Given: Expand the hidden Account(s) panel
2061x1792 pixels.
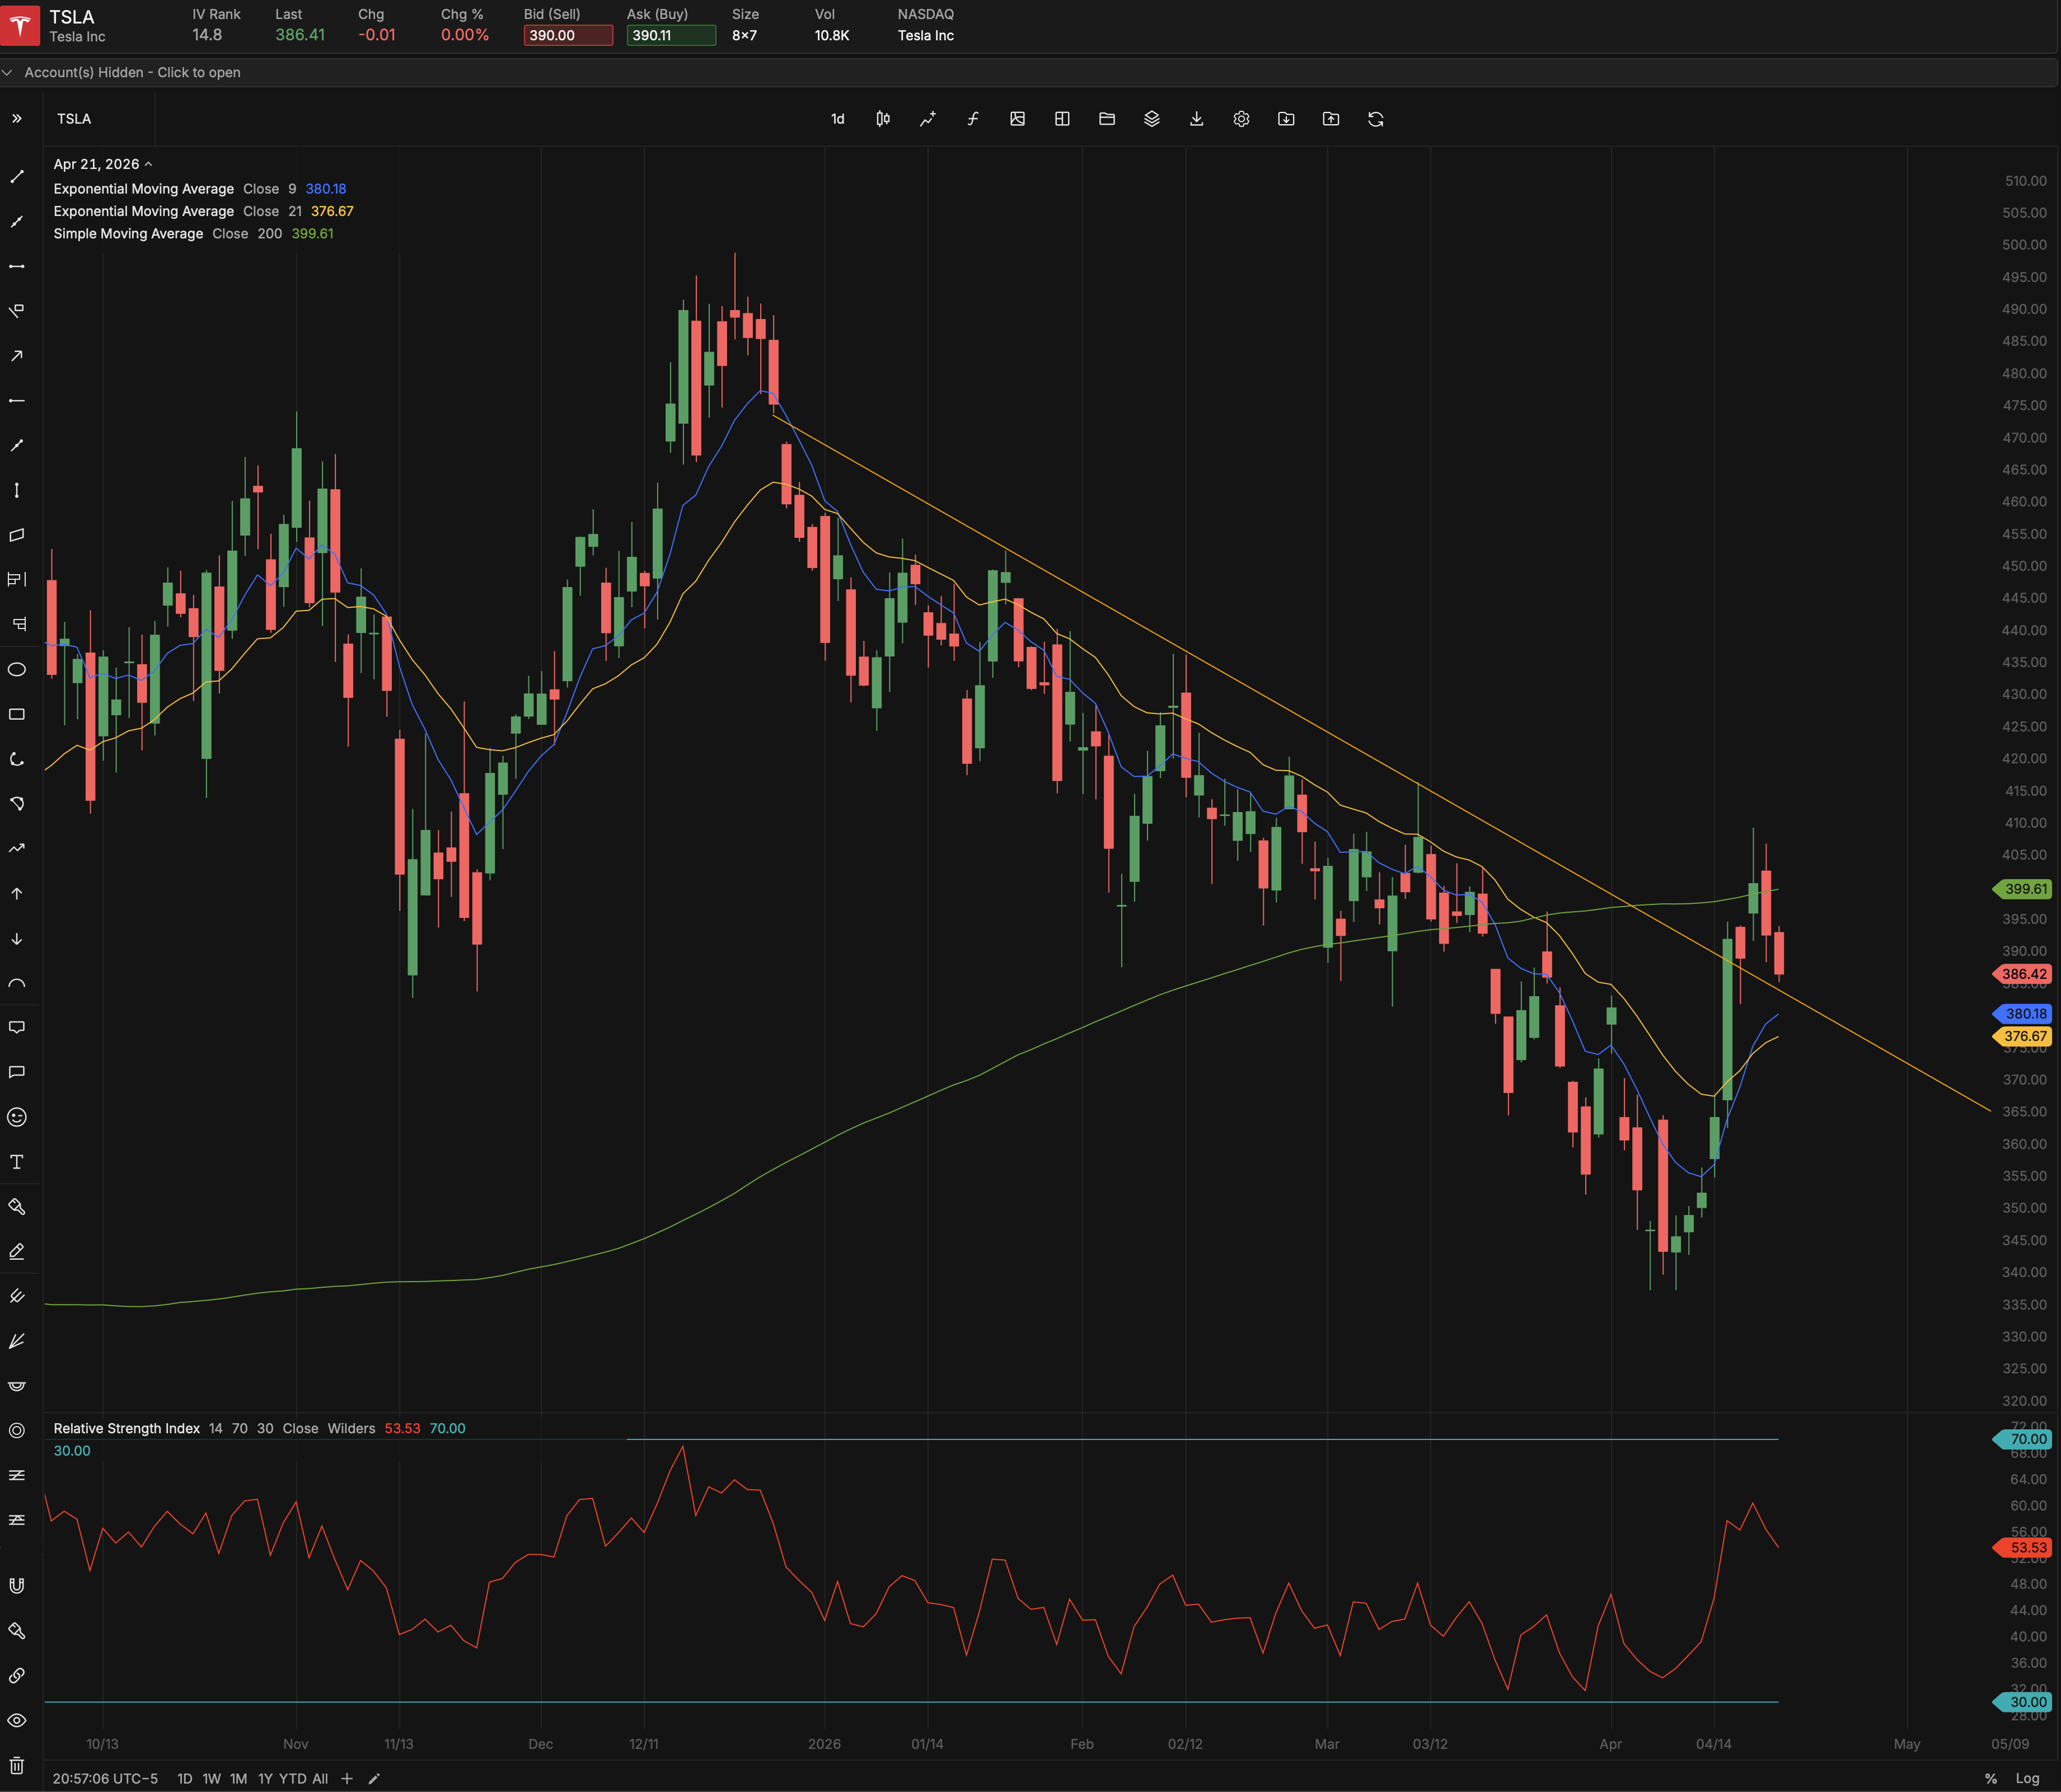Looking at the screenshot, I should coord(130,72).
